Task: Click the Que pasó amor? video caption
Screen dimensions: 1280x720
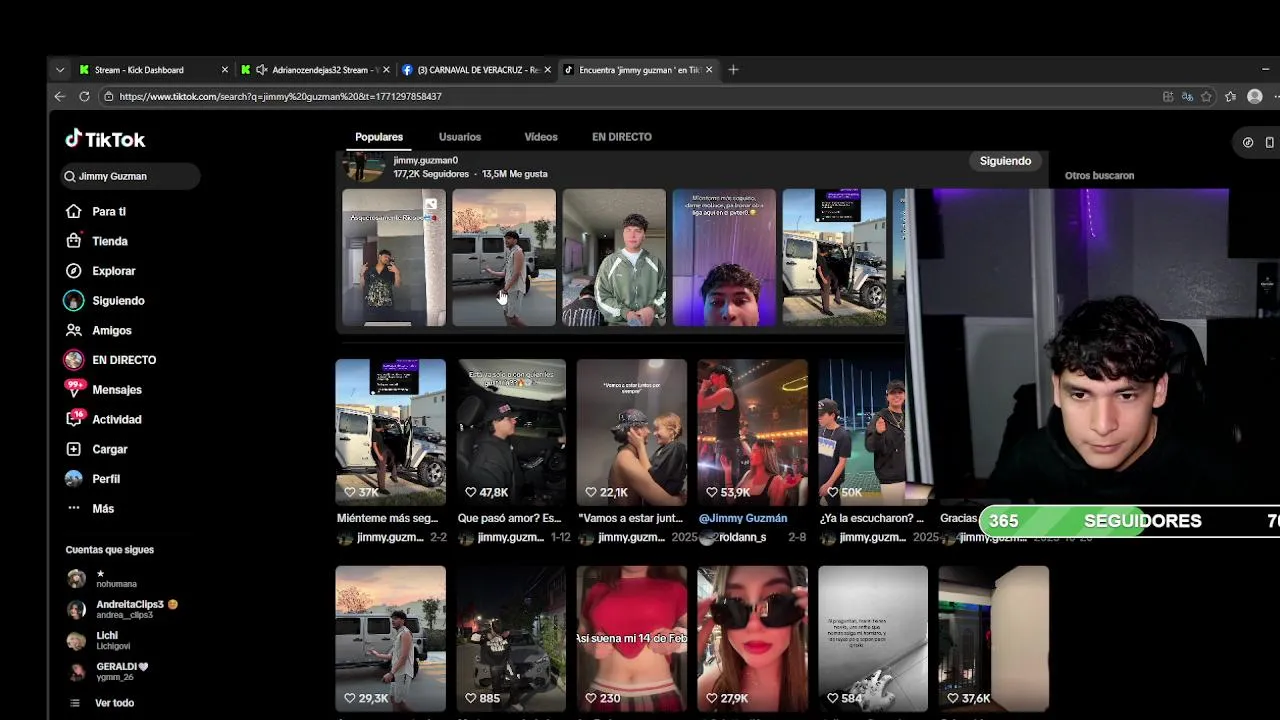Action: 509,518
